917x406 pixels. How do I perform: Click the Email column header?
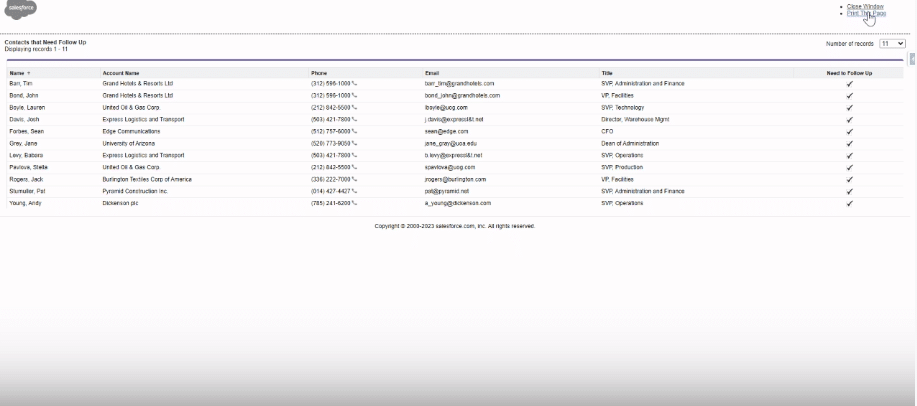tap(432, 73)
